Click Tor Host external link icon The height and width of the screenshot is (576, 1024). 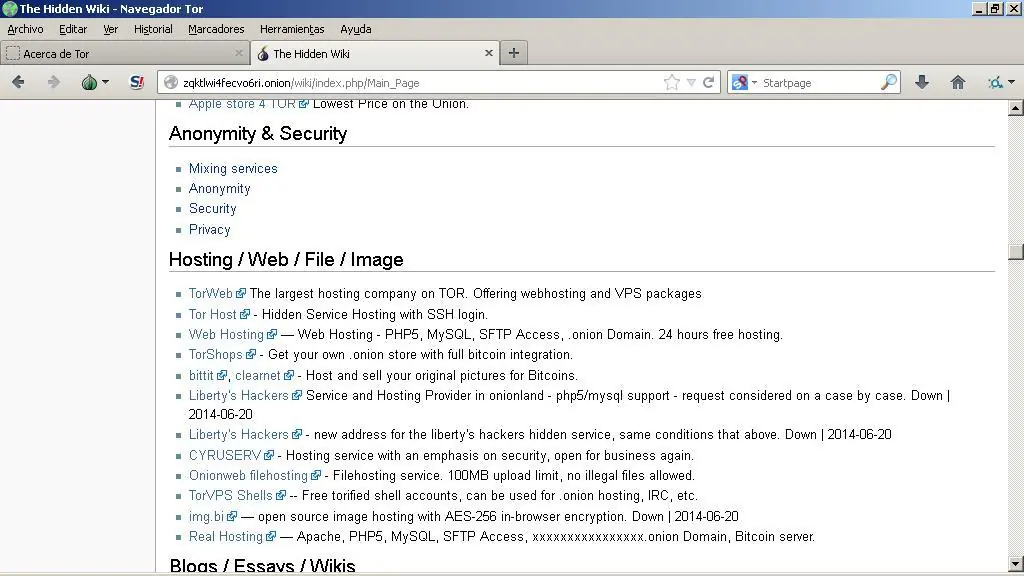pos(245,314)
